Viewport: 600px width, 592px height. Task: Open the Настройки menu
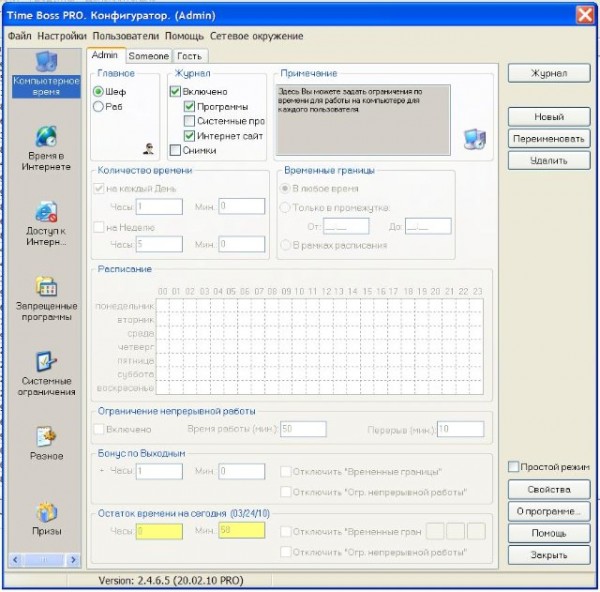pos(62,36)
